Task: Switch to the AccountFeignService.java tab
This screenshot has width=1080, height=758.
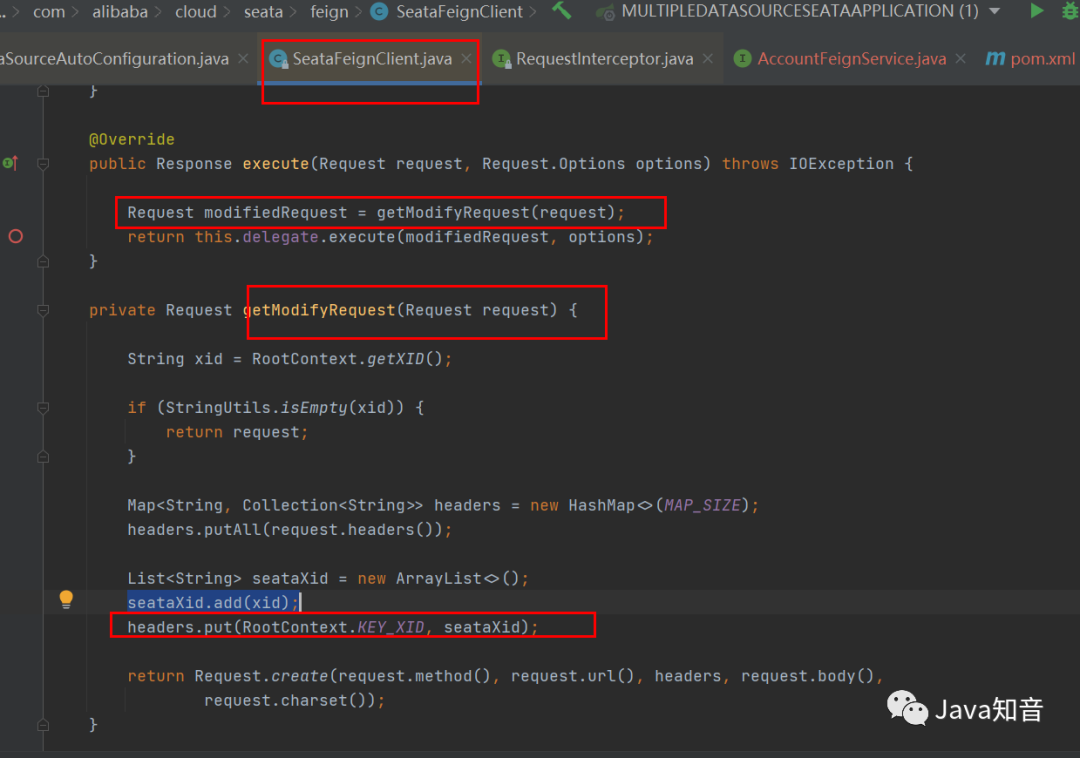Action: pos(851,59)
